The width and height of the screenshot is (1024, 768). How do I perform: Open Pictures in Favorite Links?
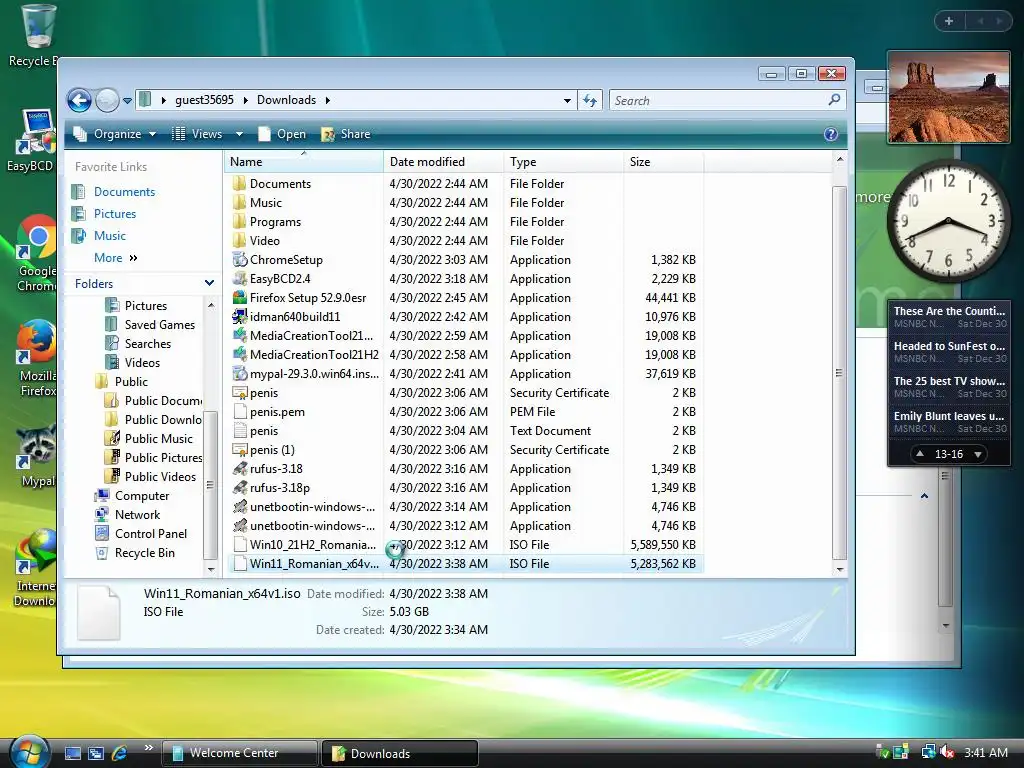tap(115, 214)
